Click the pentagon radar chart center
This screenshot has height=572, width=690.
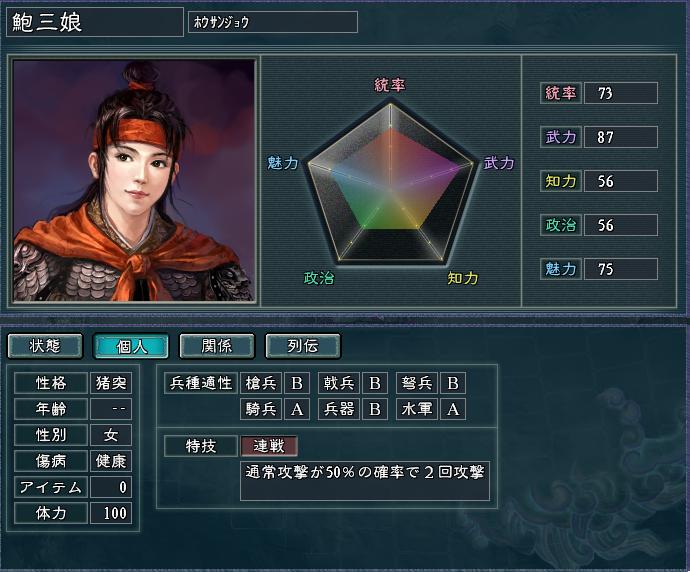coord(390,187)
